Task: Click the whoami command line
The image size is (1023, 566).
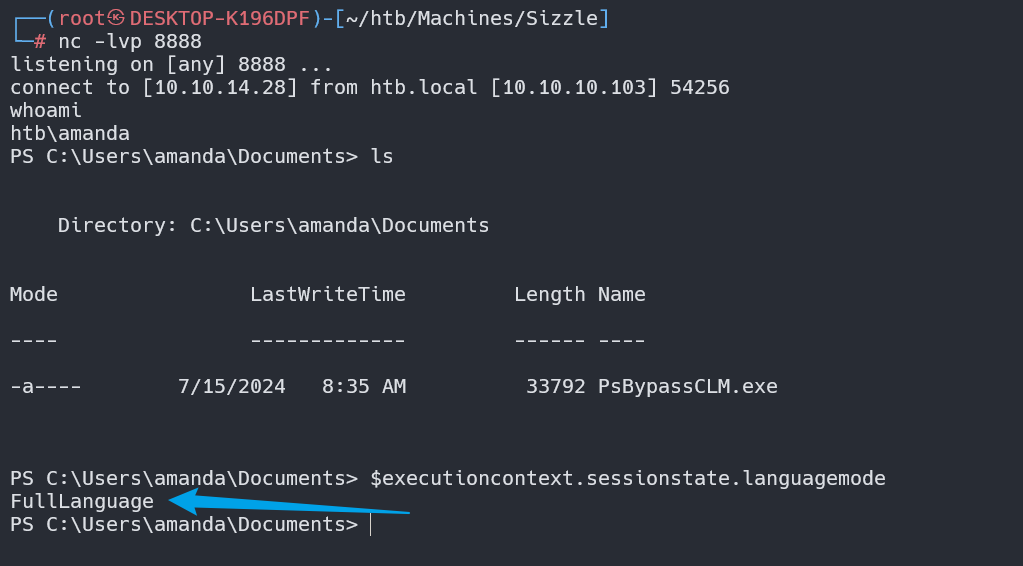Action: tap(46, 110)
